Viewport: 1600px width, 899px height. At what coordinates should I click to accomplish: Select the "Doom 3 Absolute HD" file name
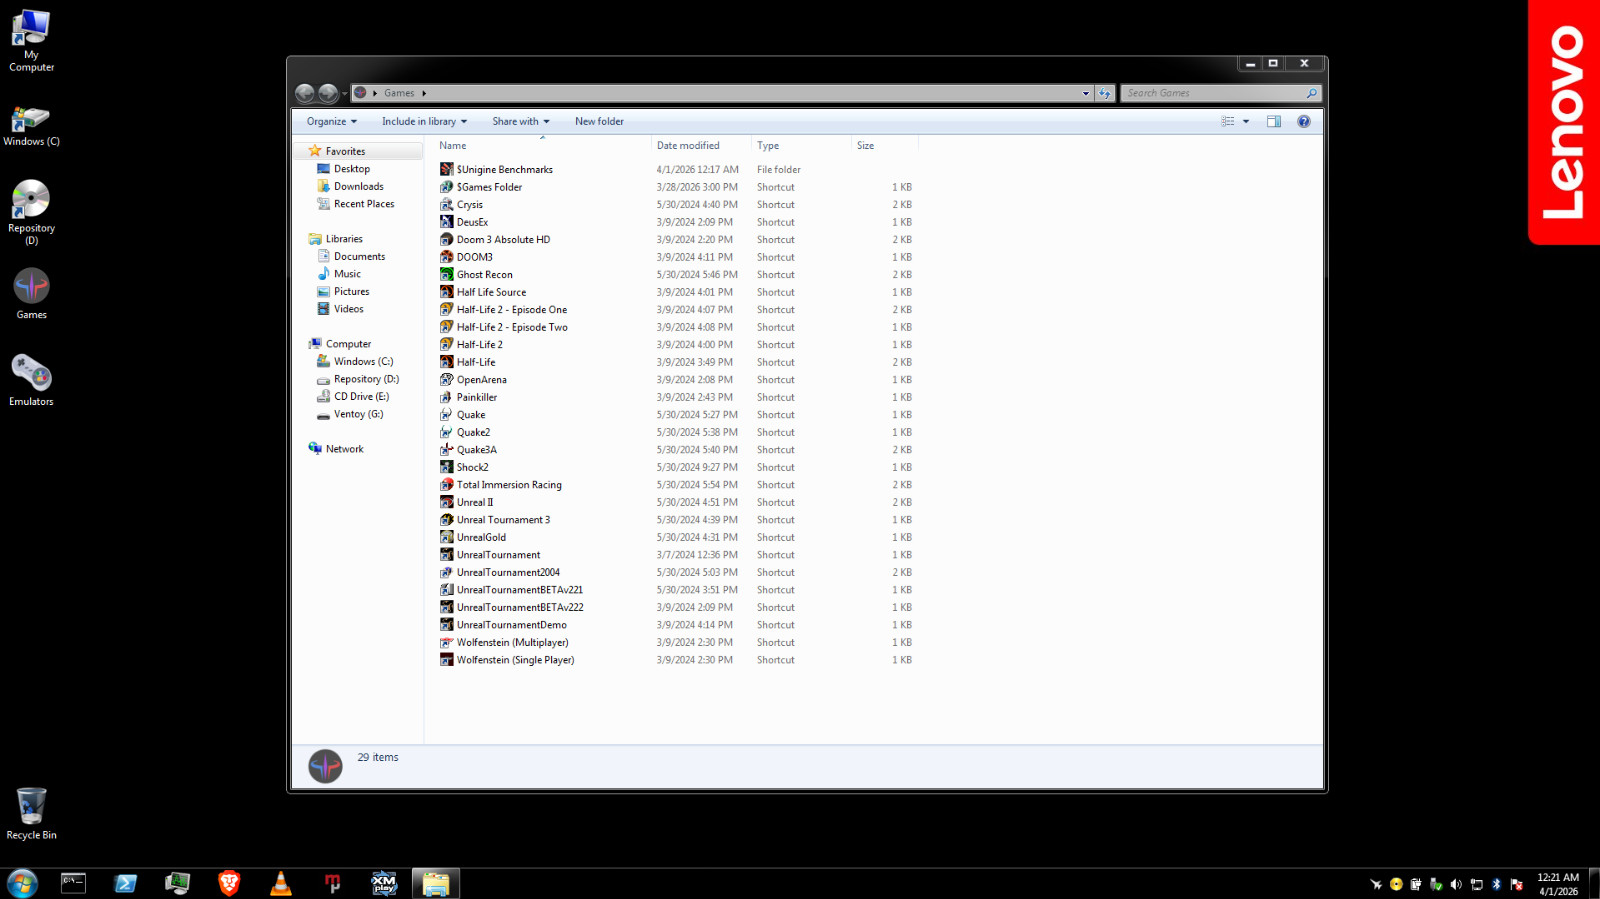(503, 240)
